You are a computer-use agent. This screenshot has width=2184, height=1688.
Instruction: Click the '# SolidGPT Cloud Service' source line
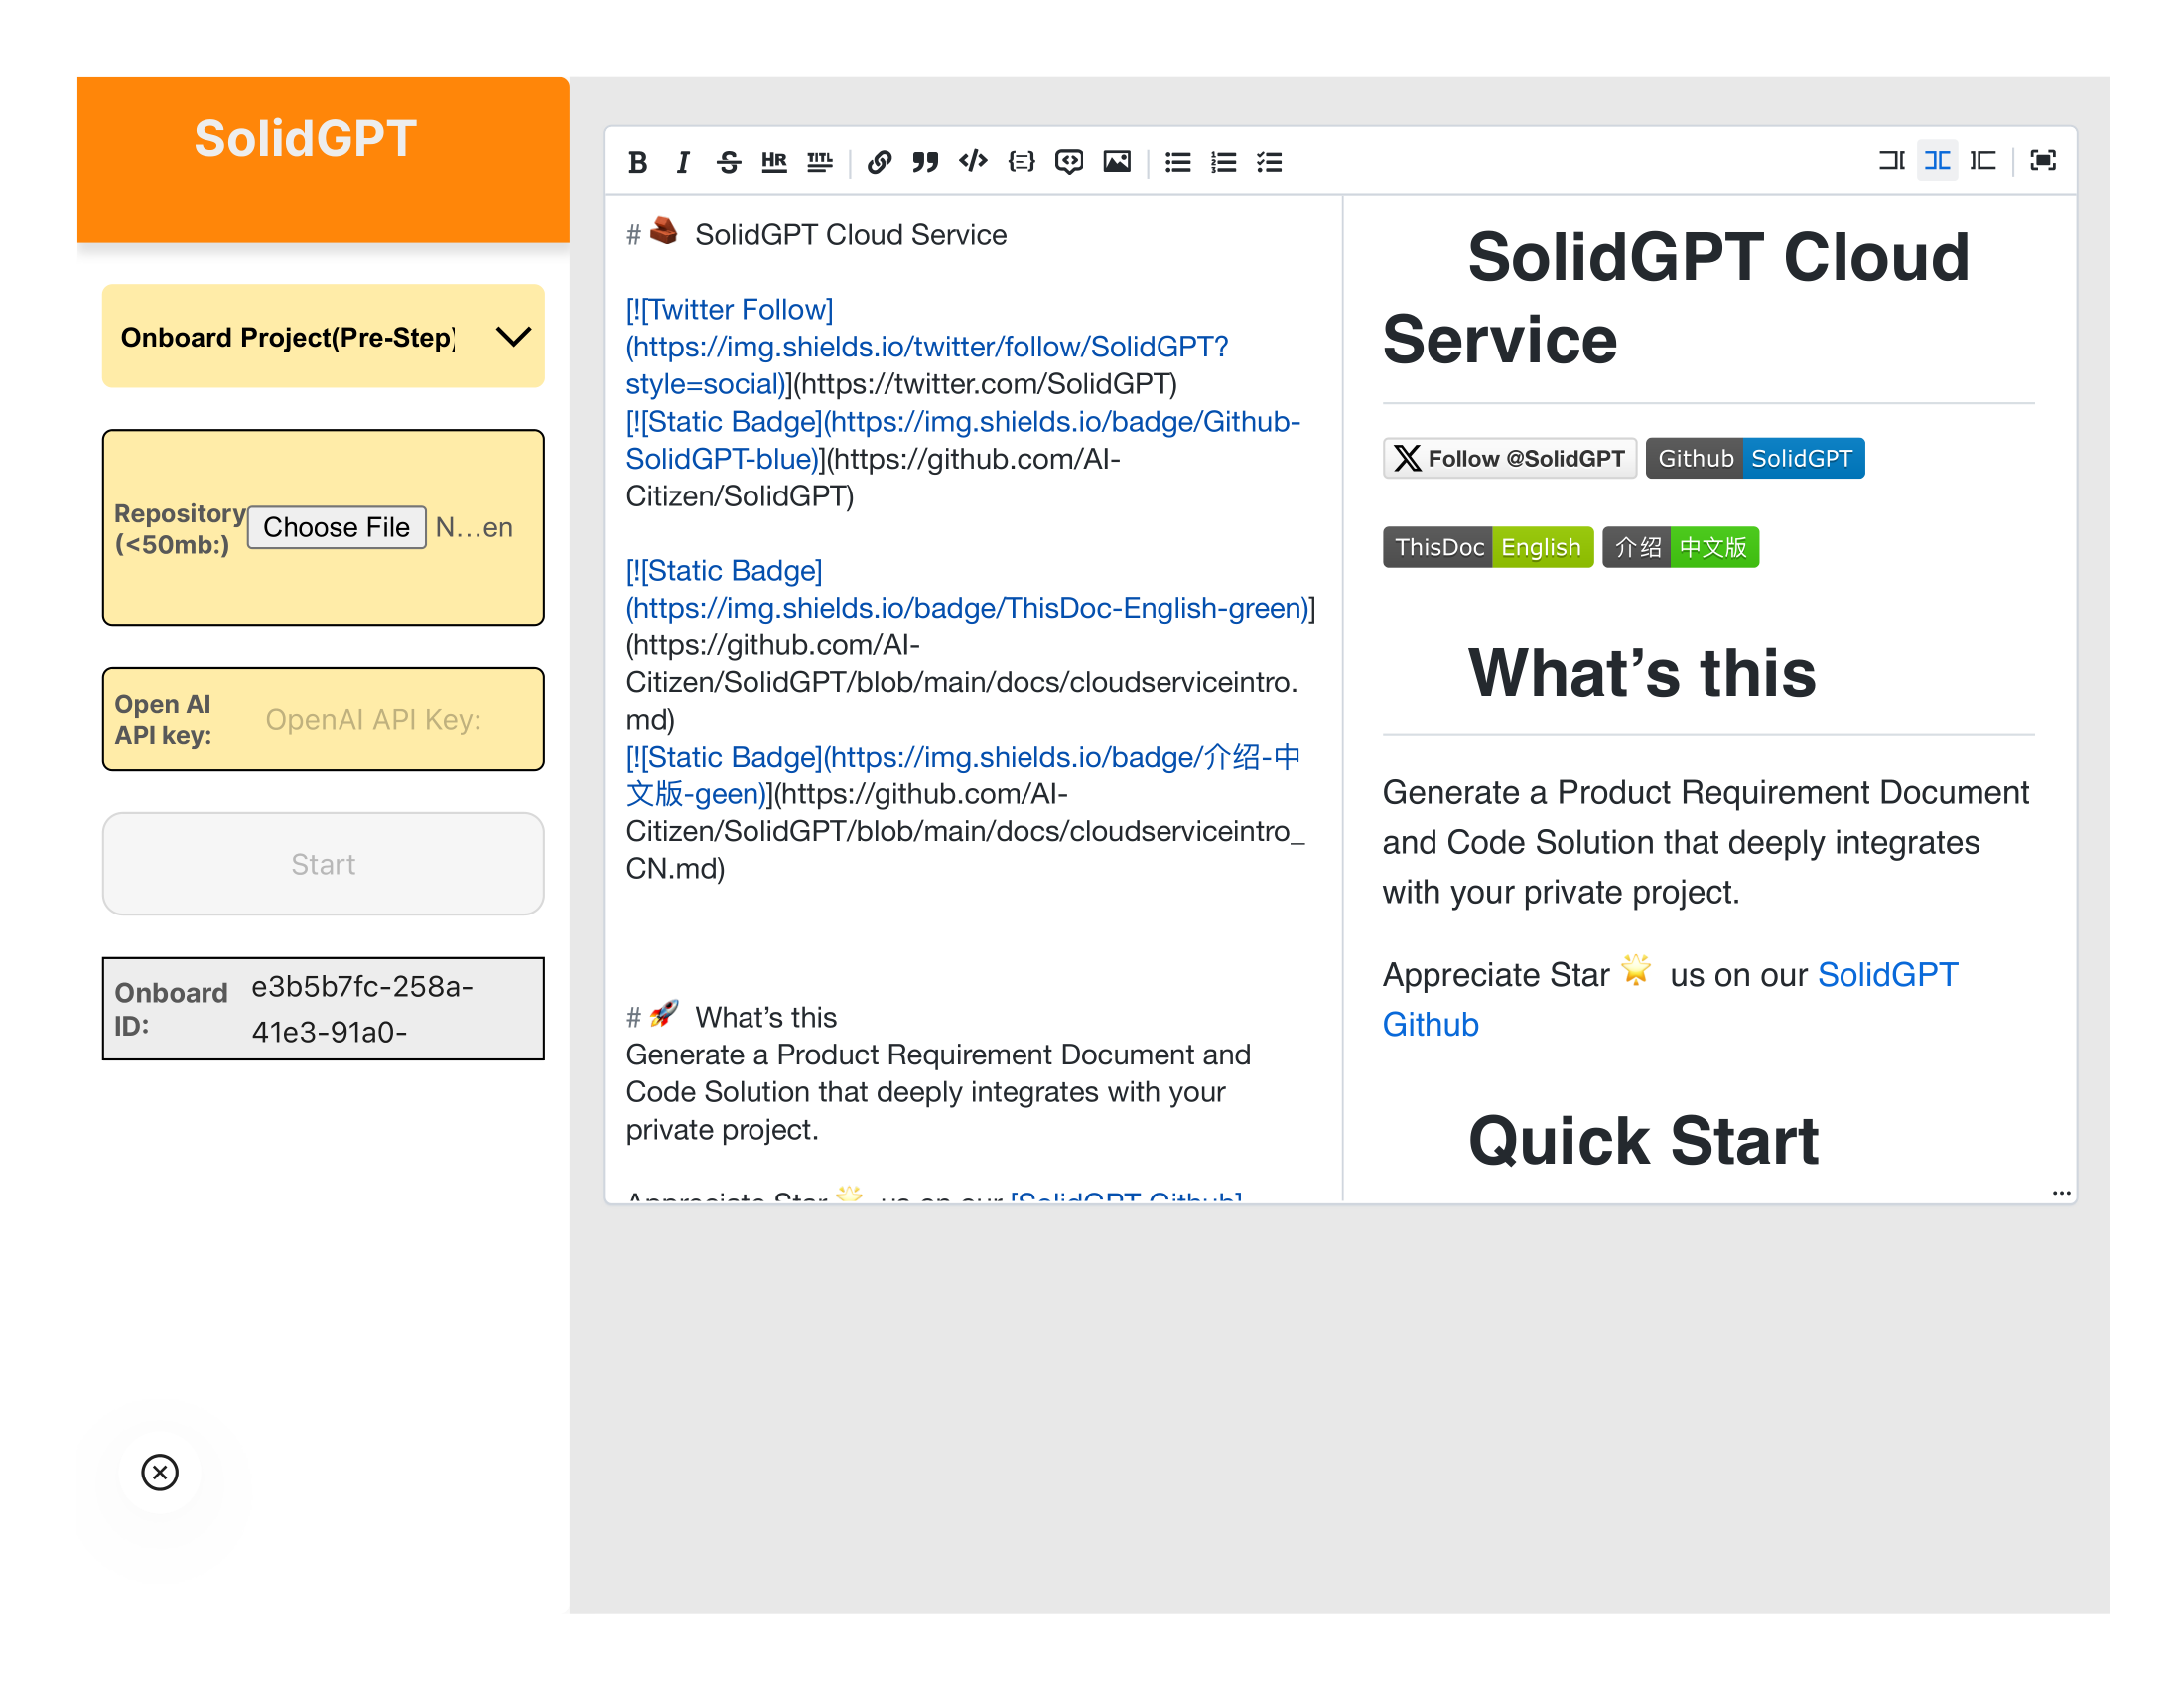coord(817,235)
